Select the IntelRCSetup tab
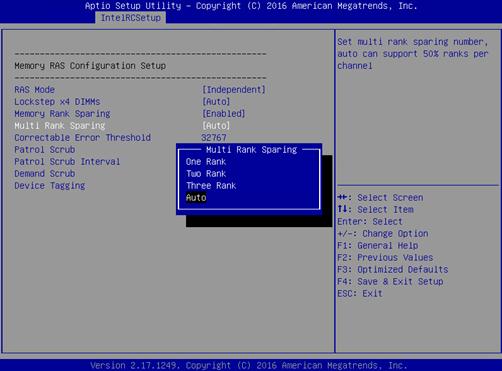This screenshot has height=371, width=502. [x=131, y=18]
